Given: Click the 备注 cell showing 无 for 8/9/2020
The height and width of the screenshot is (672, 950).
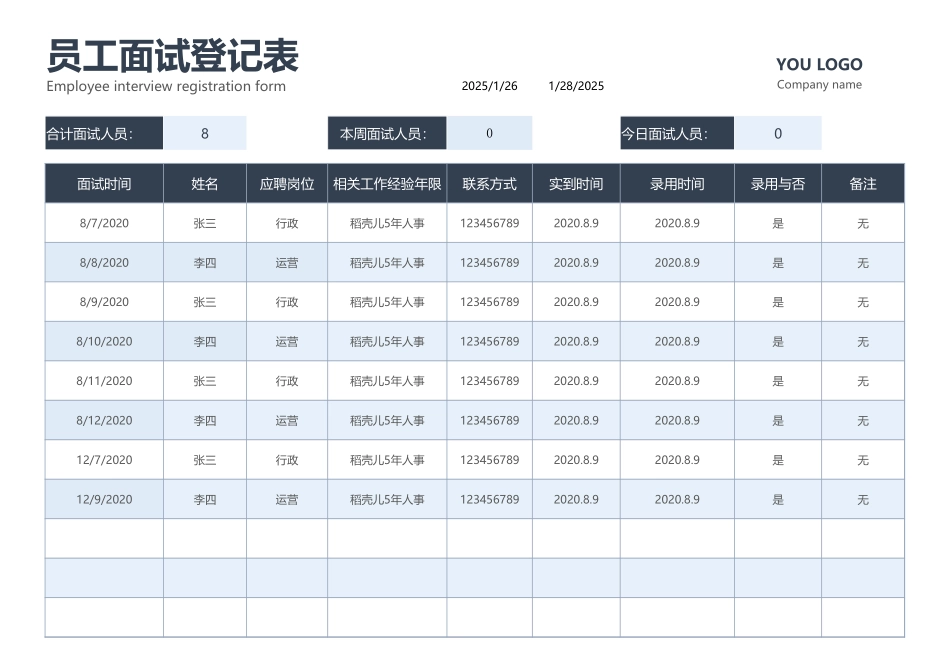Looking at the screenshot, I should click(862, 301).
